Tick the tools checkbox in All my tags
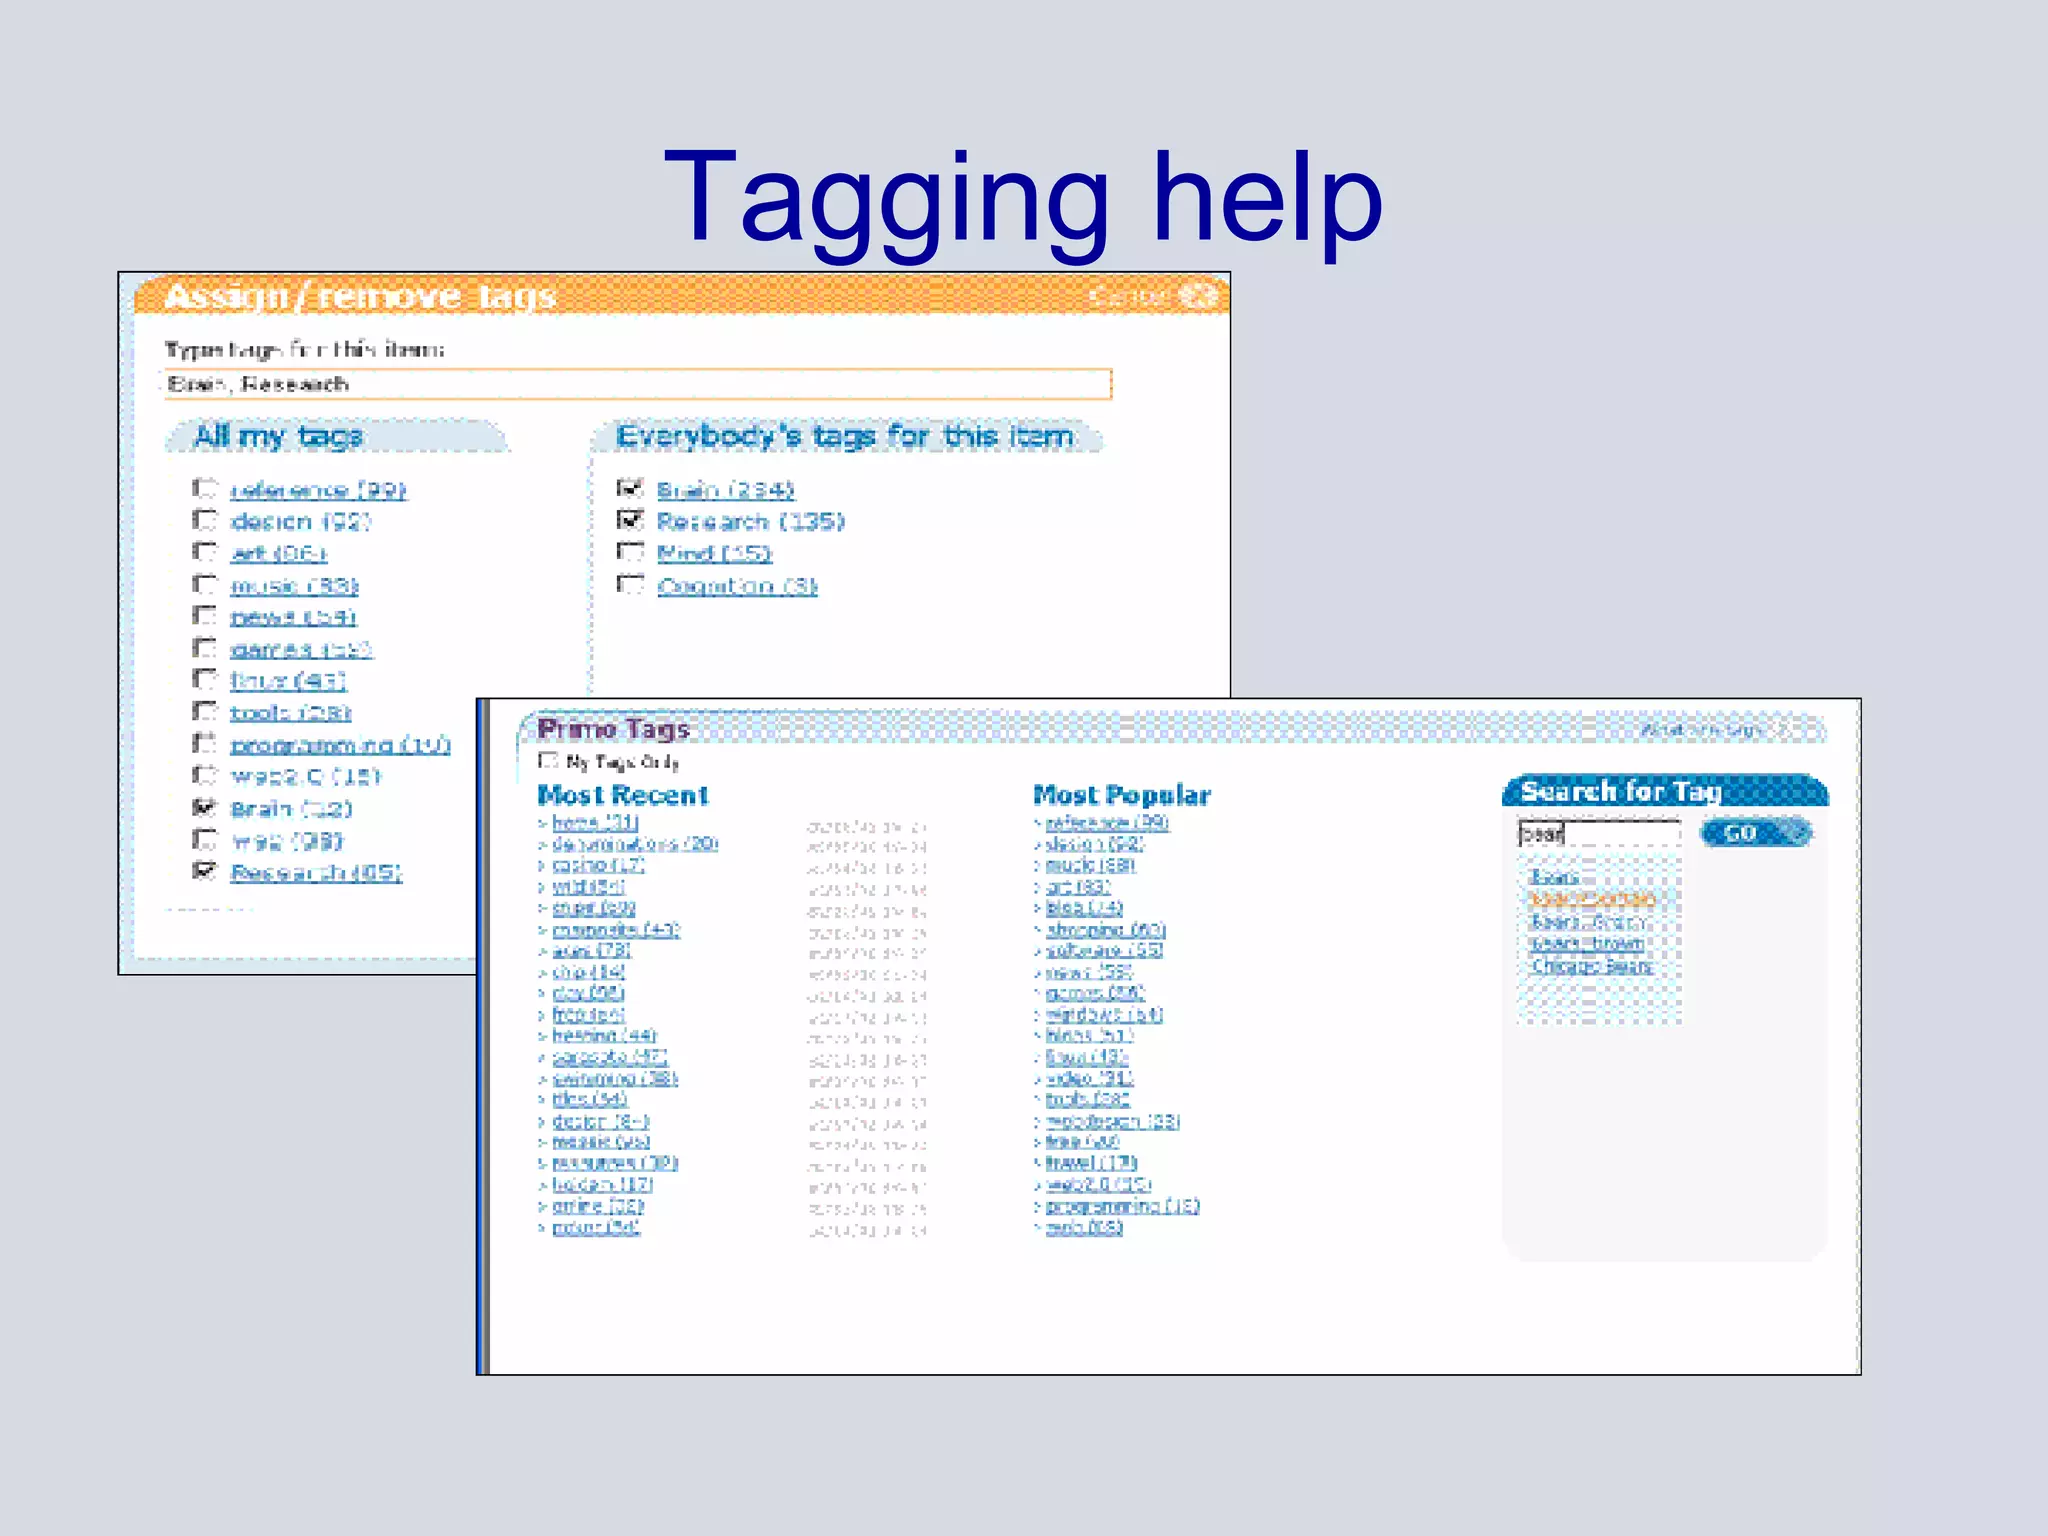This screenshot has width=2048, height=1536. point(204,712)
